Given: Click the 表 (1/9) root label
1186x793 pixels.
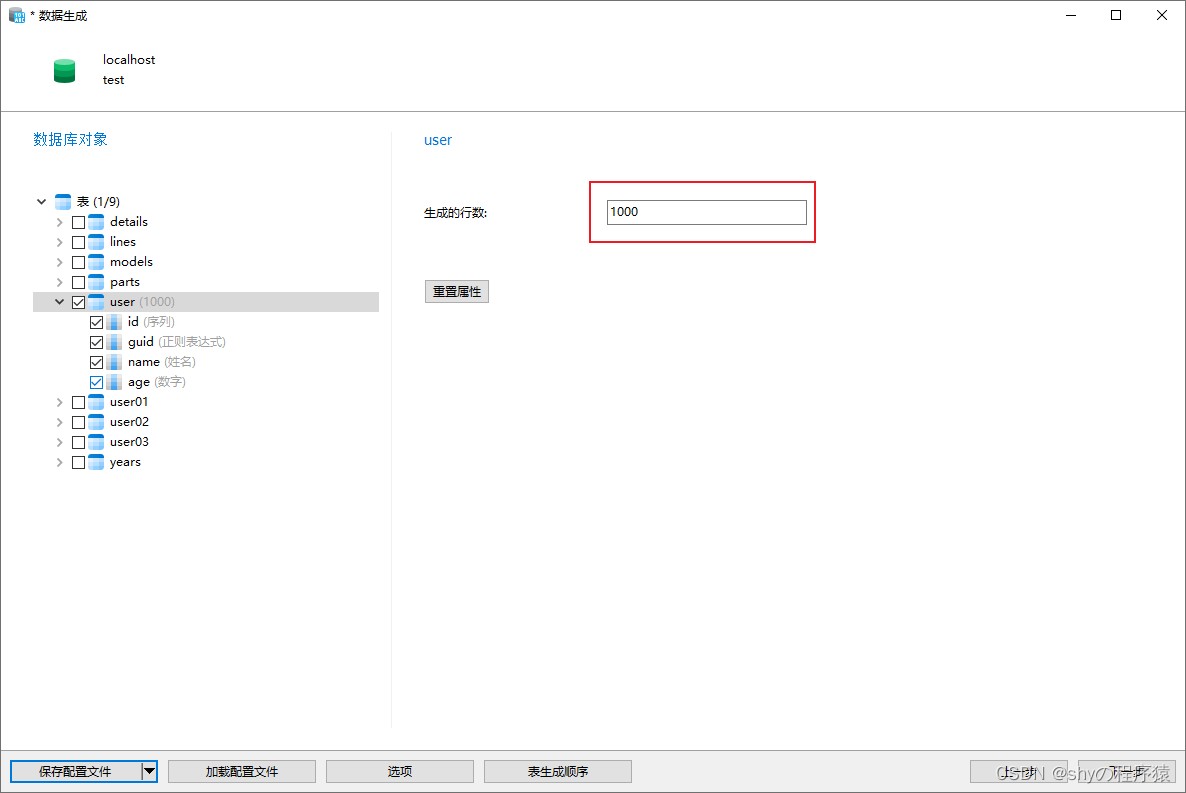Looking at the screenshot, I should pos(98,201).
